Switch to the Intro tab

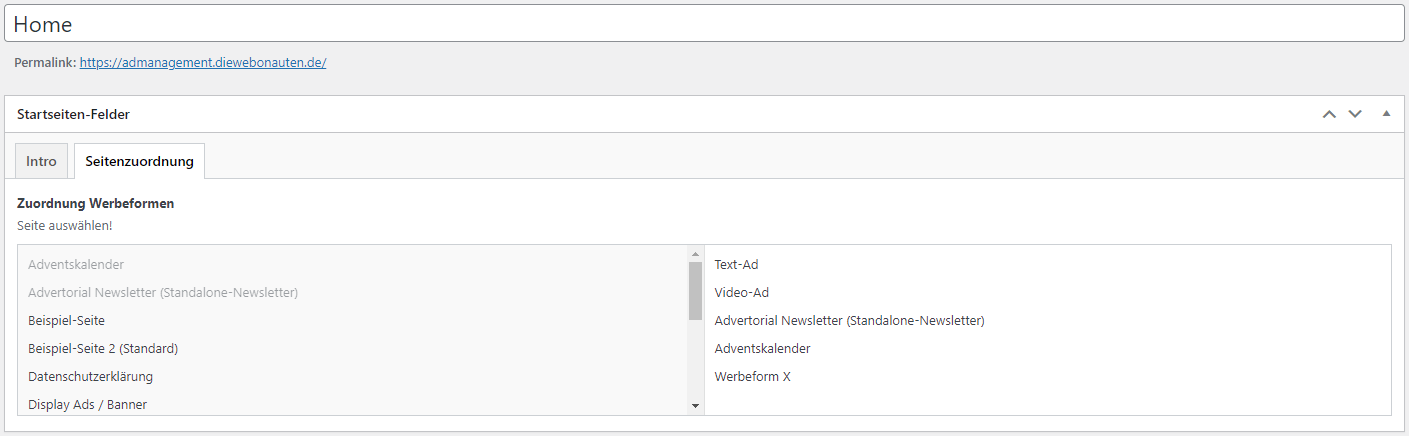point(42,162)
